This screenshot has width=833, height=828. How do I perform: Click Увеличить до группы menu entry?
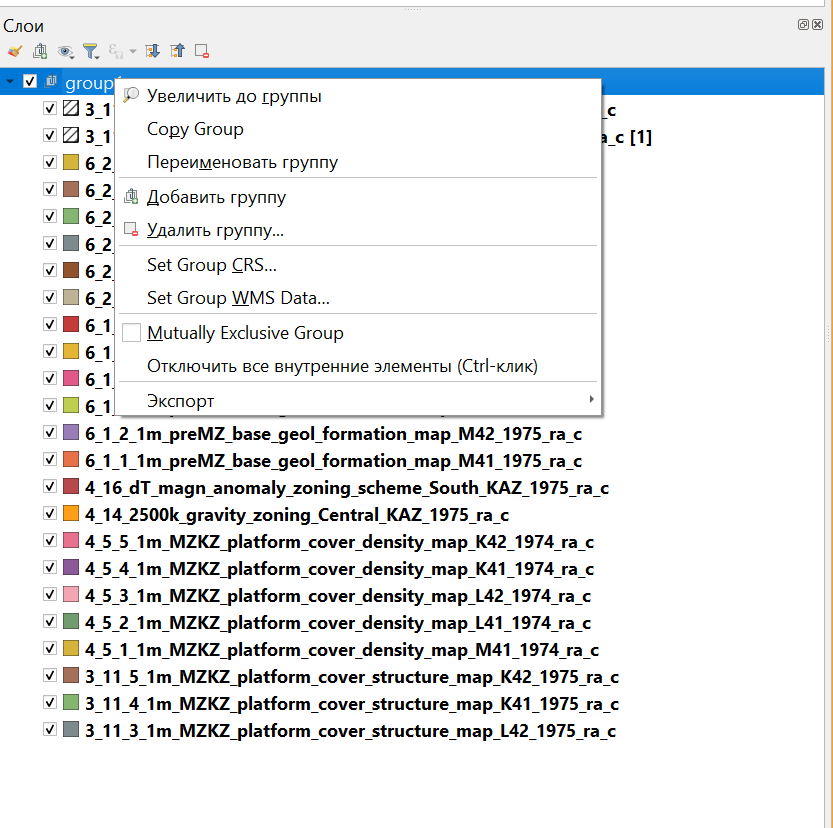(x=234, y=96)
